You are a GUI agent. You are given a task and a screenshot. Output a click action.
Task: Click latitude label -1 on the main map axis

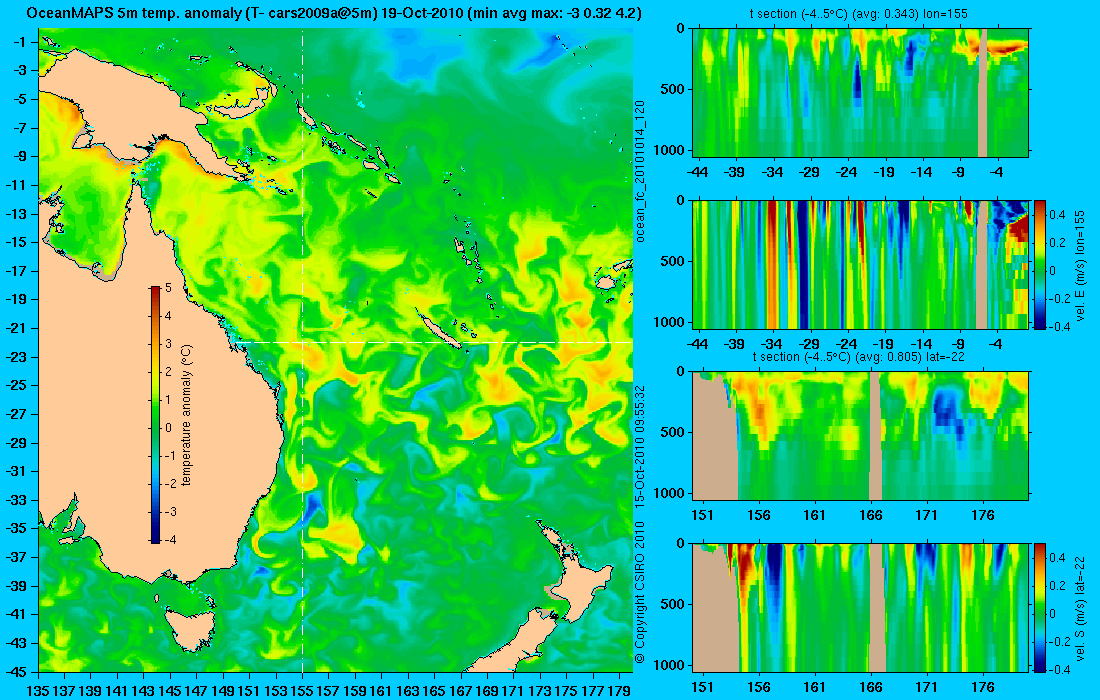(x=22, y=42)
